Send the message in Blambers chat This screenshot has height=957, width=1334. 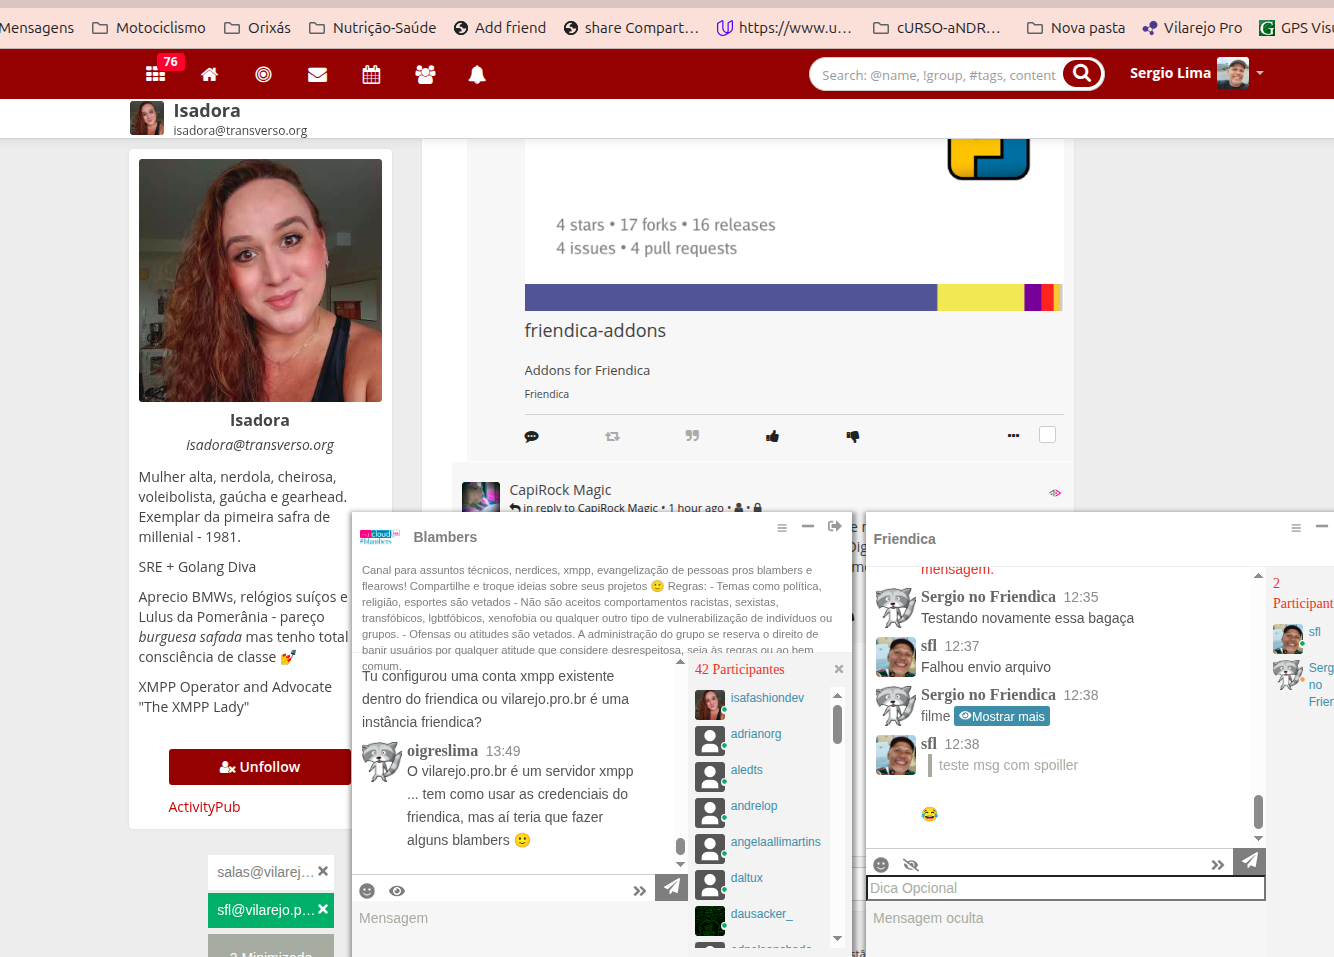pos(671,887)
